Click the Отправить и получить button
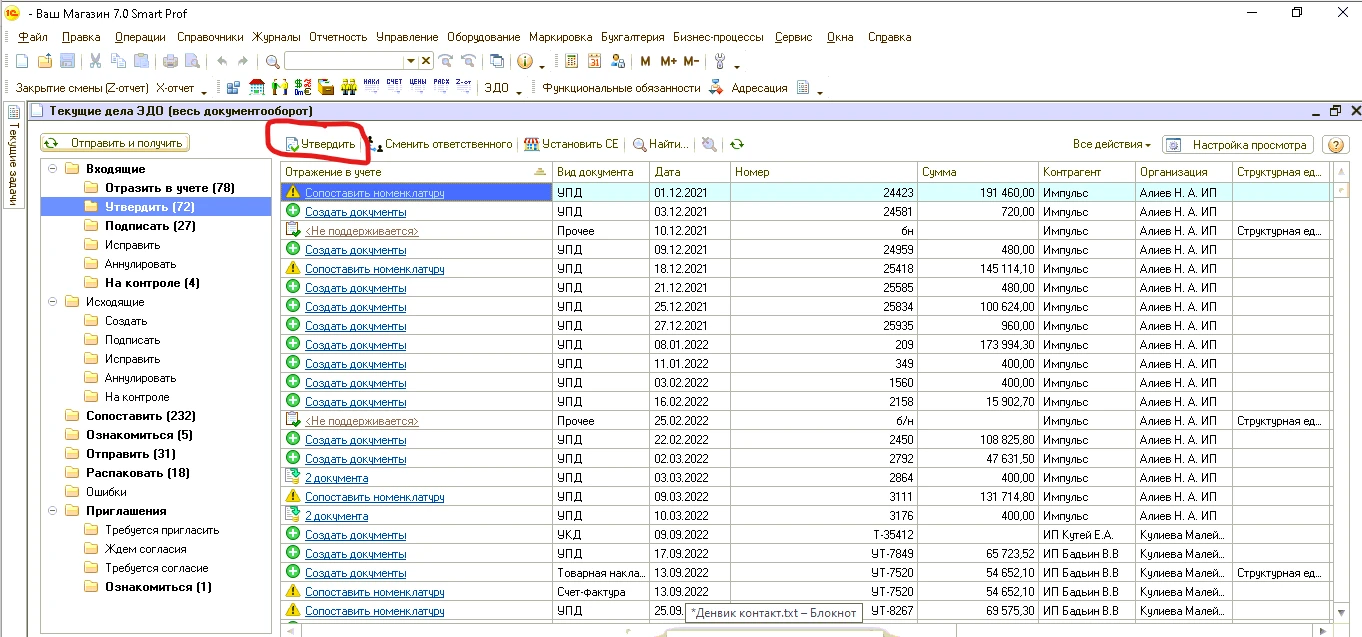The image size is (1362, 637). pyautogui.click(x=116, y=143)
